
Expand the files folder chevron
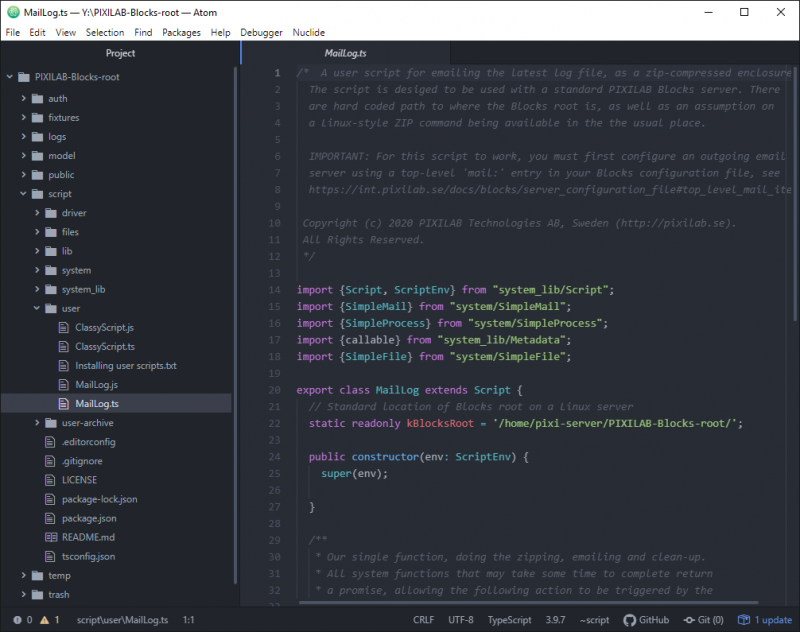point(37,232)
